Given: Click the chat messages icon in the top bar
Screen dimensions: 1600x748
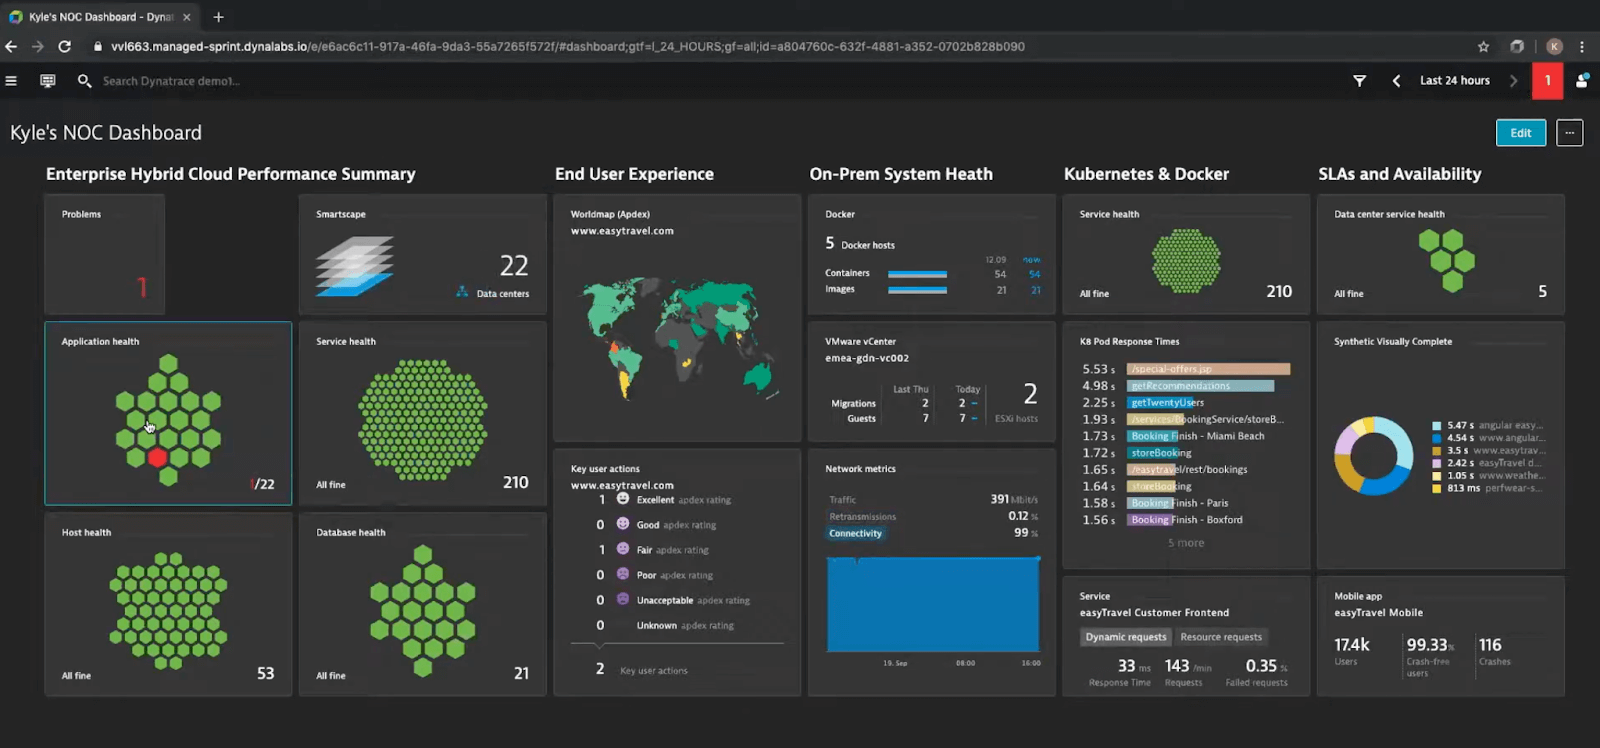Looking at the screenshot, I should coord(48,81).
